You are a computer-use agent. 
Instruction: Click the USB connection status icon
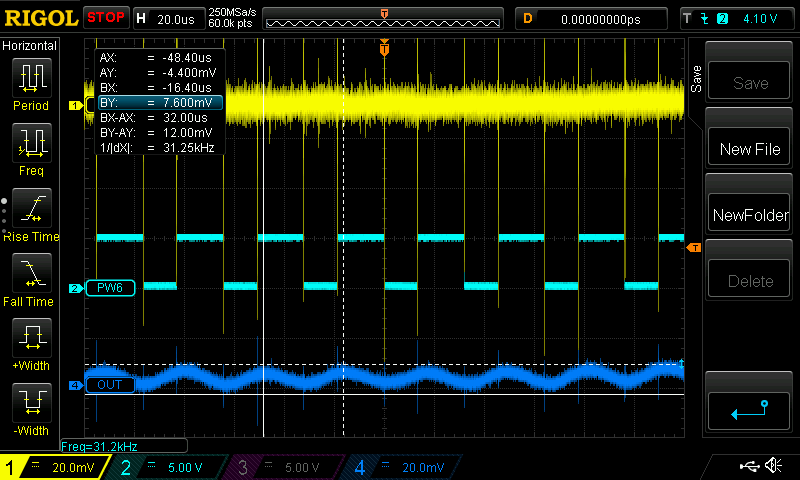(749, 466)
